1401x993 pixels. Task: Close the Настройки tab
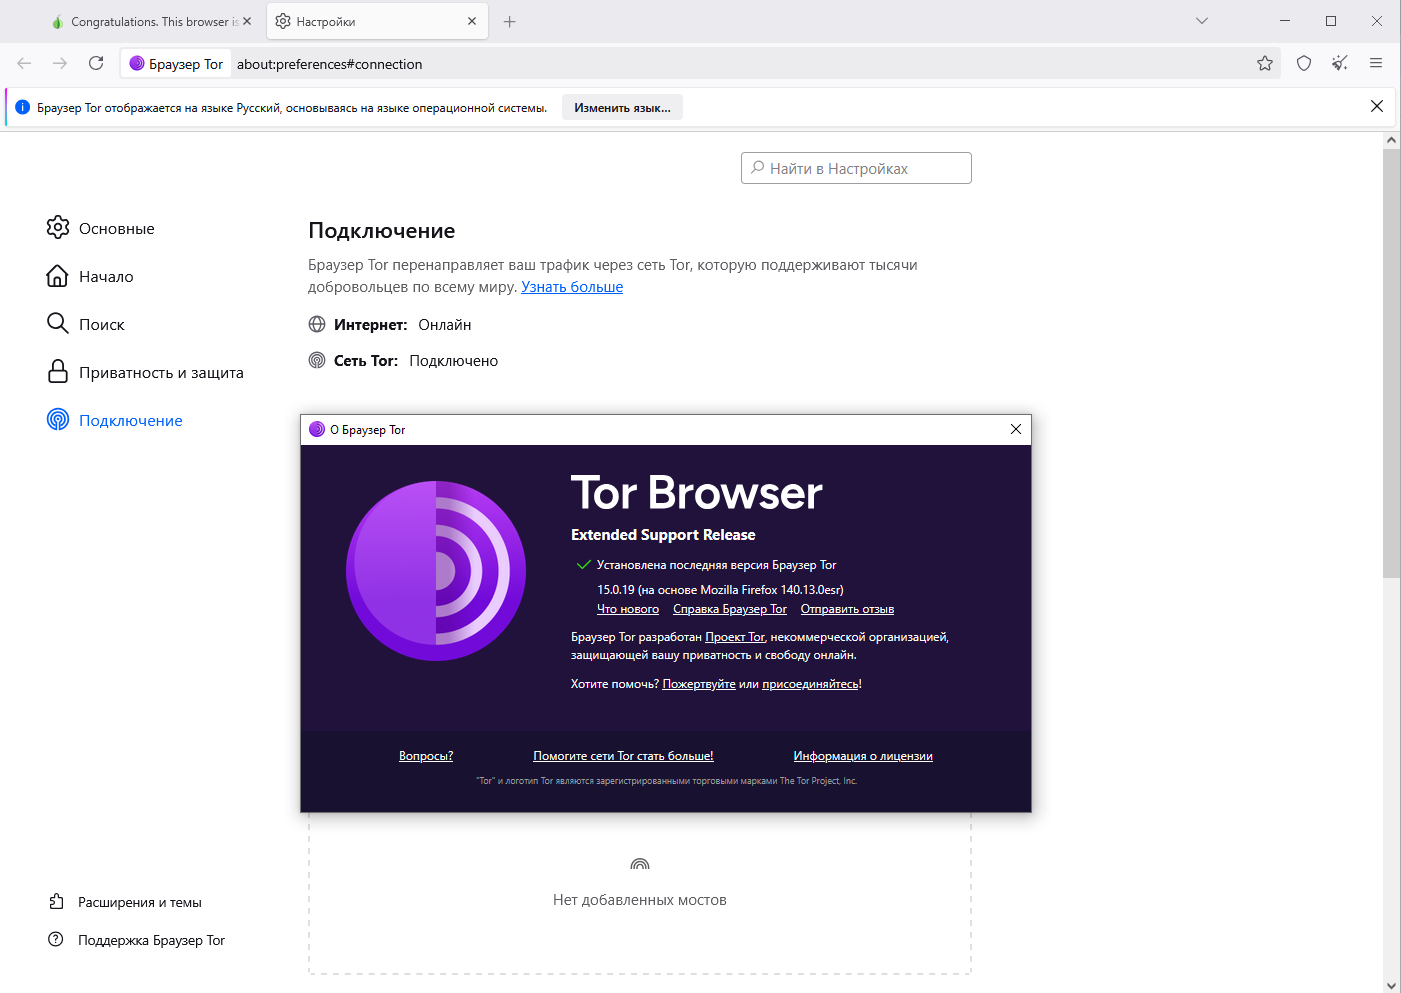[472, 21]
